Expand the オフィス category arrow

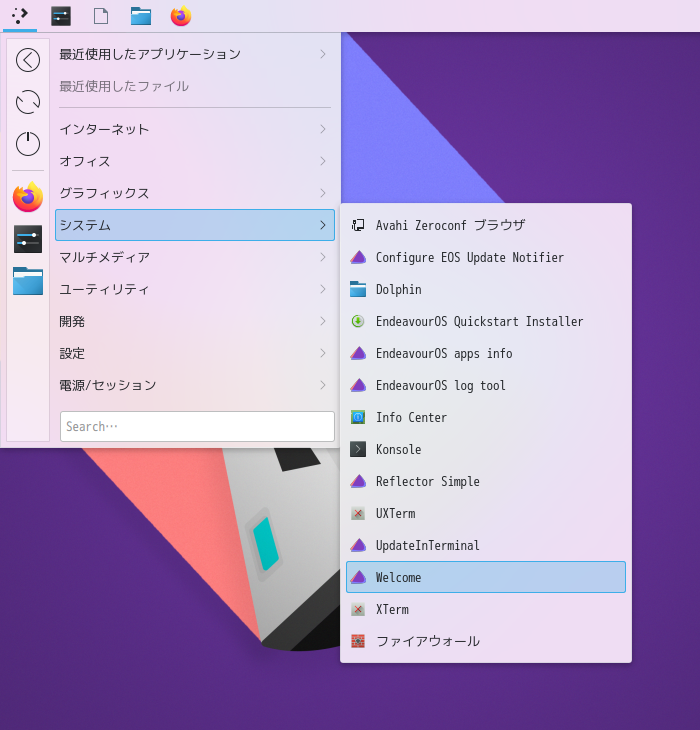(x=323, y=161)
